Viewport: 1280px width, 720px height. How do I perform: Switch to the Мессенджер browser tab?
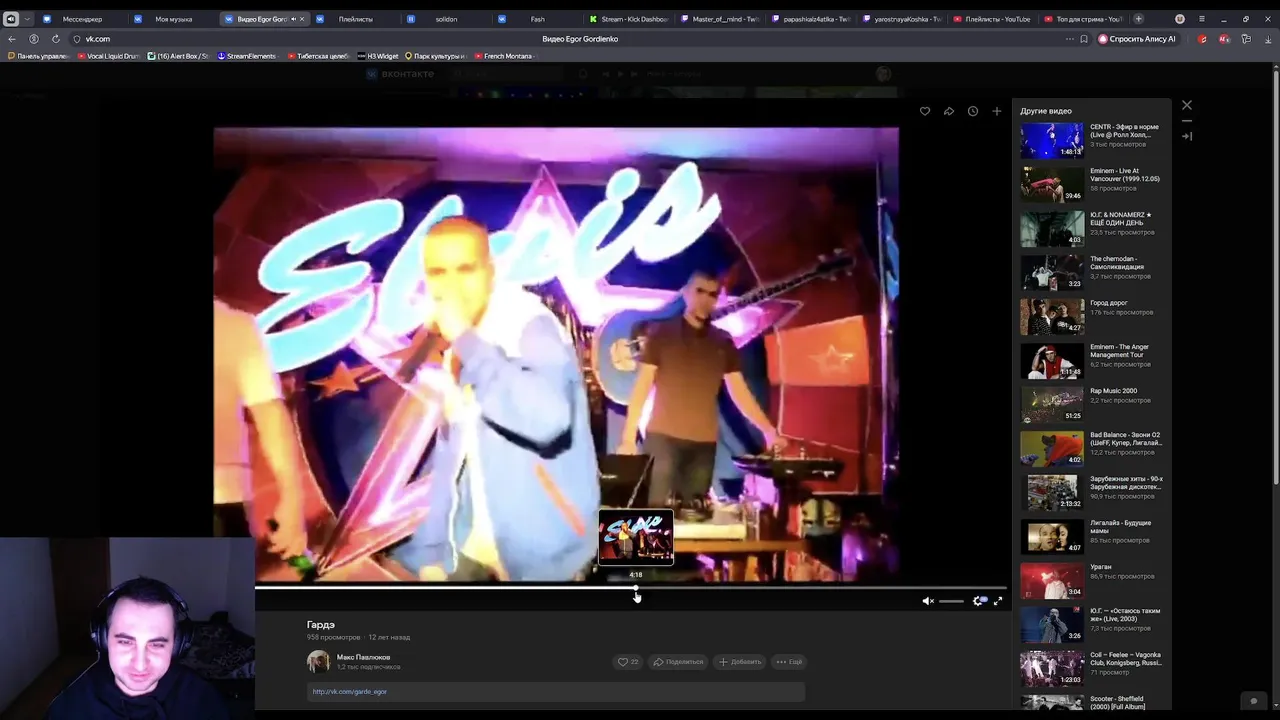(x=82, y=19)
